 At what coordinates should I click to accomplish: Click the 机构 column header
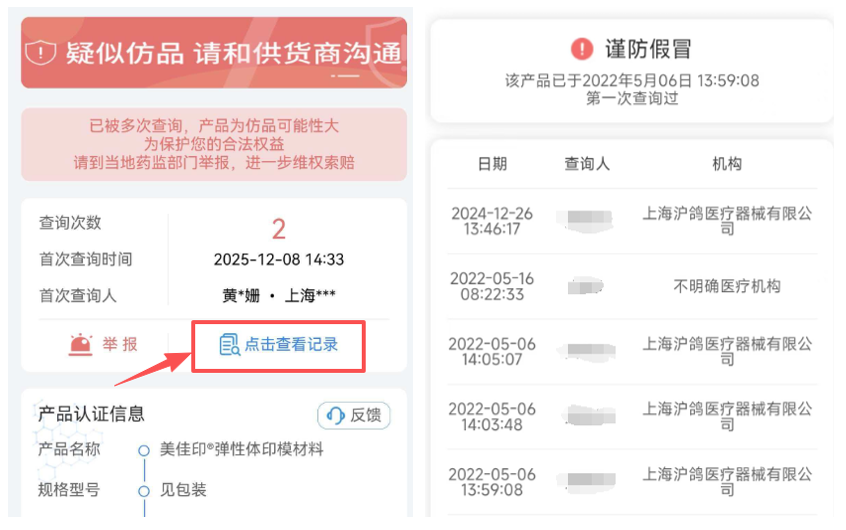click(727, 164)
